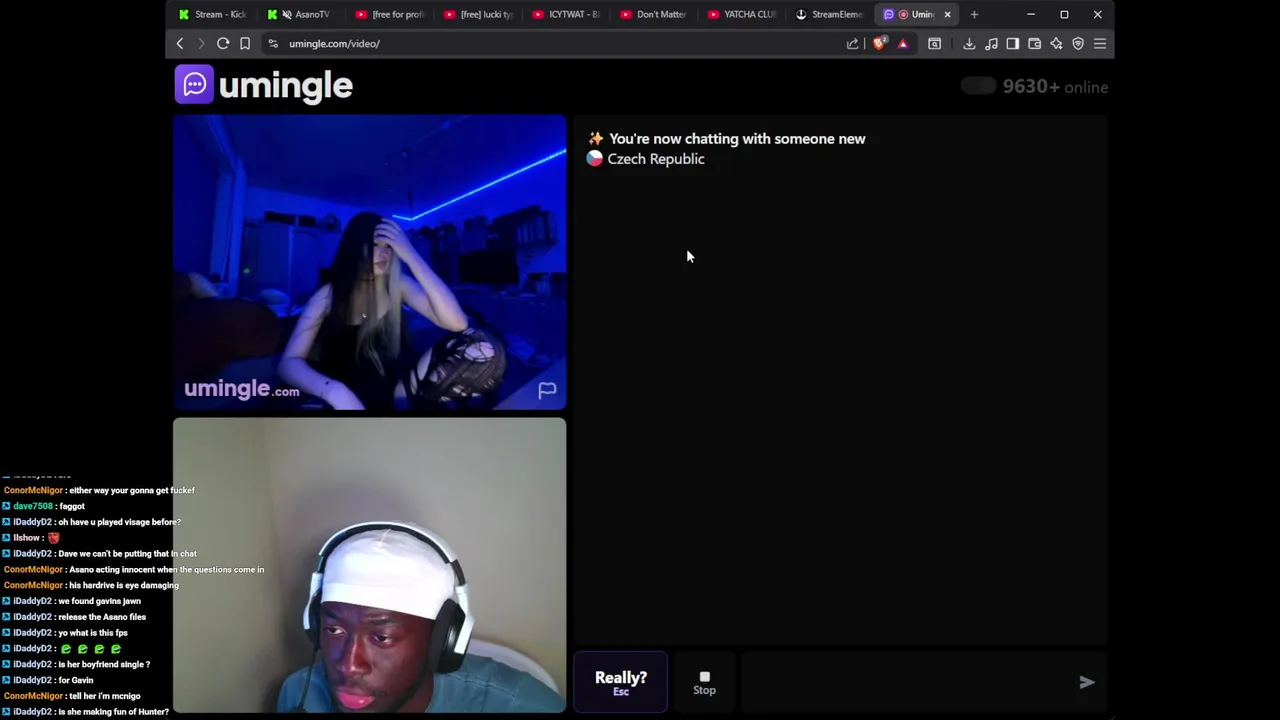
Task: Toggle the switch next to online count
Action: (978, 86)
